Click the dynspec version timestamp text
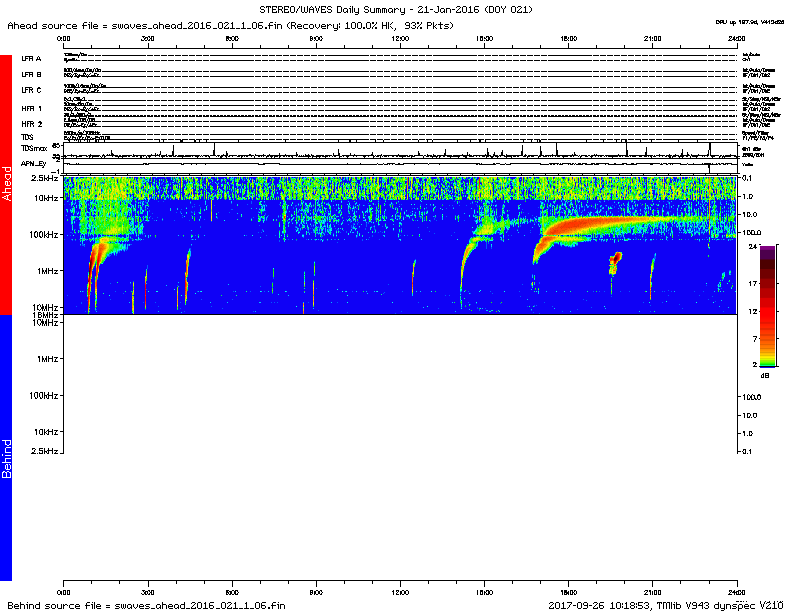Viewport: 792px width, 612px height. pos(665,605)
